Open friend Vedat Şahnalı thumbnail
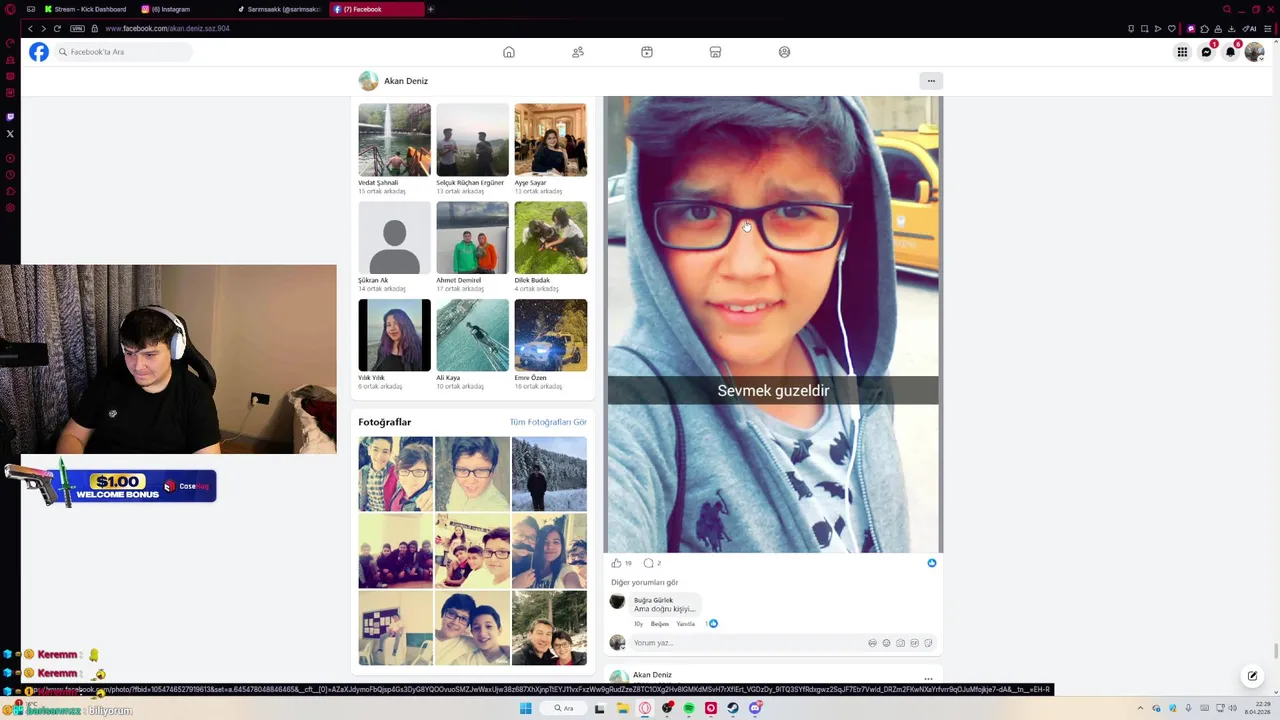The height and width of the screenshot is (720, 1280). (395, 140)
